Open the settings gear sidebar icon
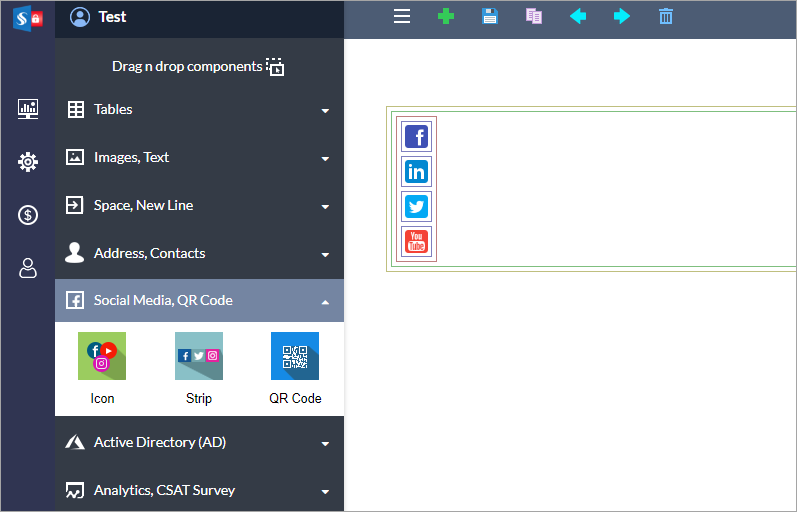Image resolution: width=797 pixels, height=512 pixels. [x=28, y=162]
